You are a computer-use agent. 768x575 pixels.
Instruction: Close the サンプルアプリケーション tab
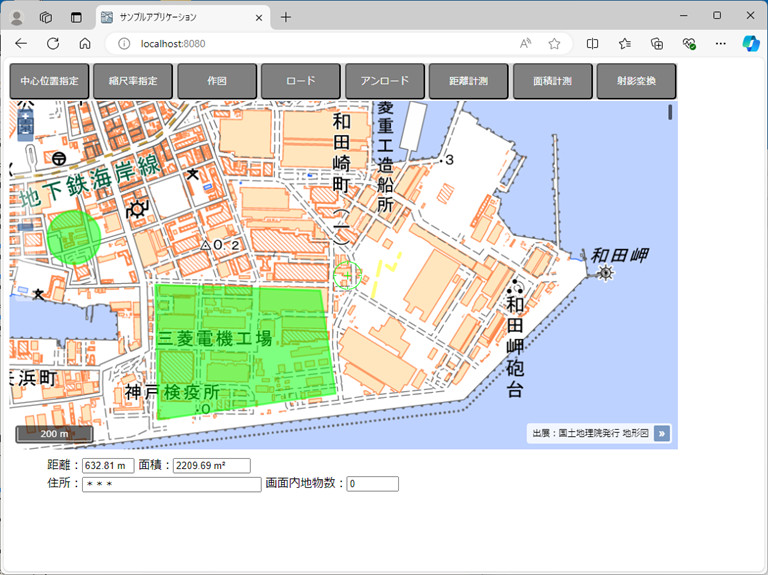click(x=259, y=18)
